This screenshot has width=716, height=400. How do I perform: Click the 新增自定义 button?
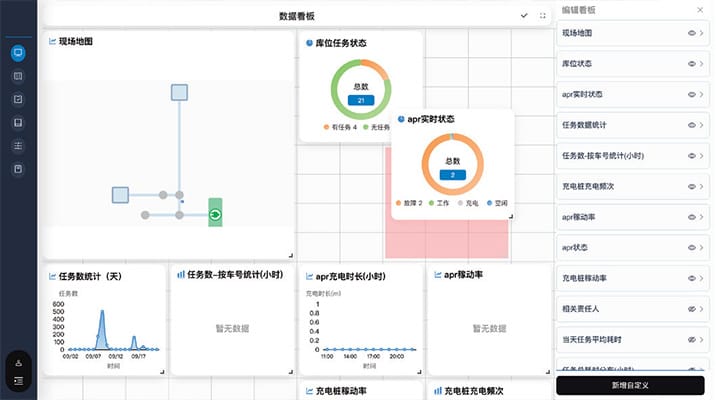point(630,385)
